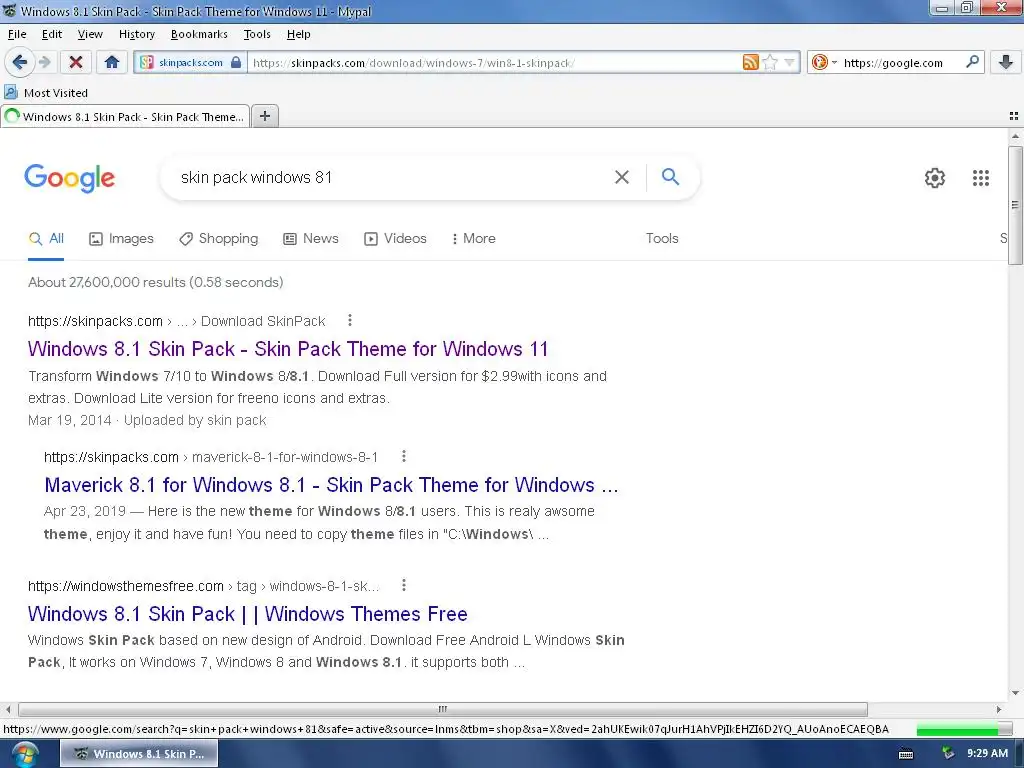Image resolution: width=1024 pixels, height=768 pixels.
Task: Expand the More search categories
Action: pos(473,239)
